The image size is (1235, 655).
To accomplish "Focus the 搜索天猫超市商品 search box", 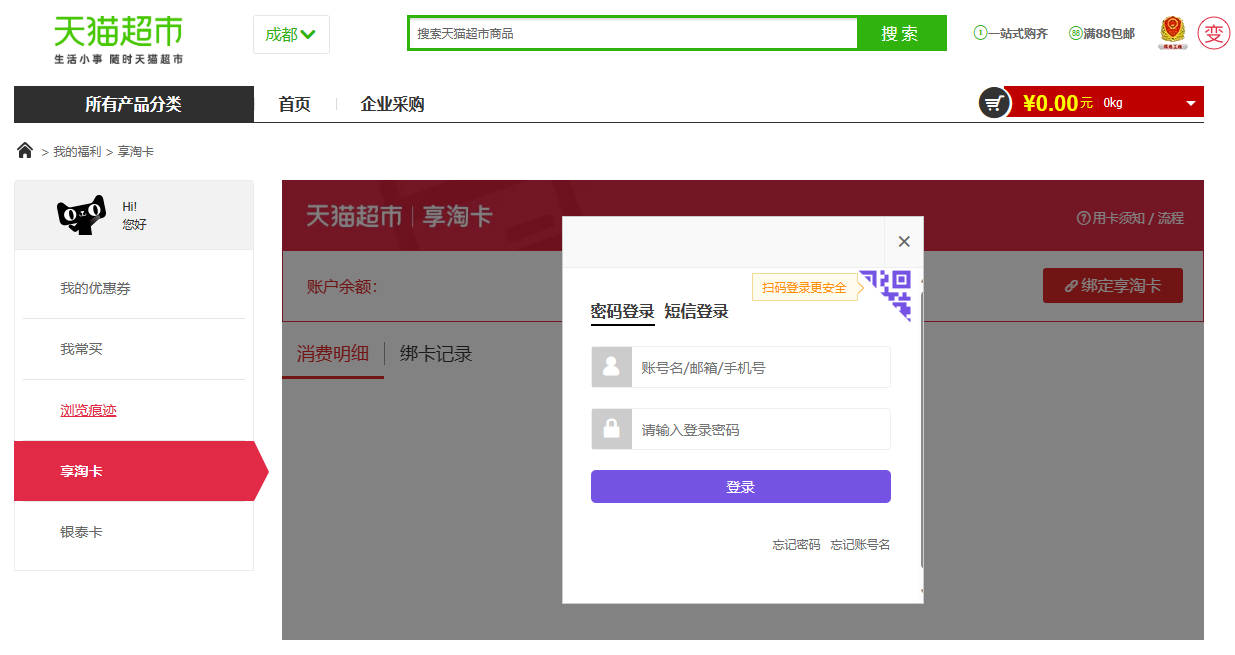I will coord(632,33).
